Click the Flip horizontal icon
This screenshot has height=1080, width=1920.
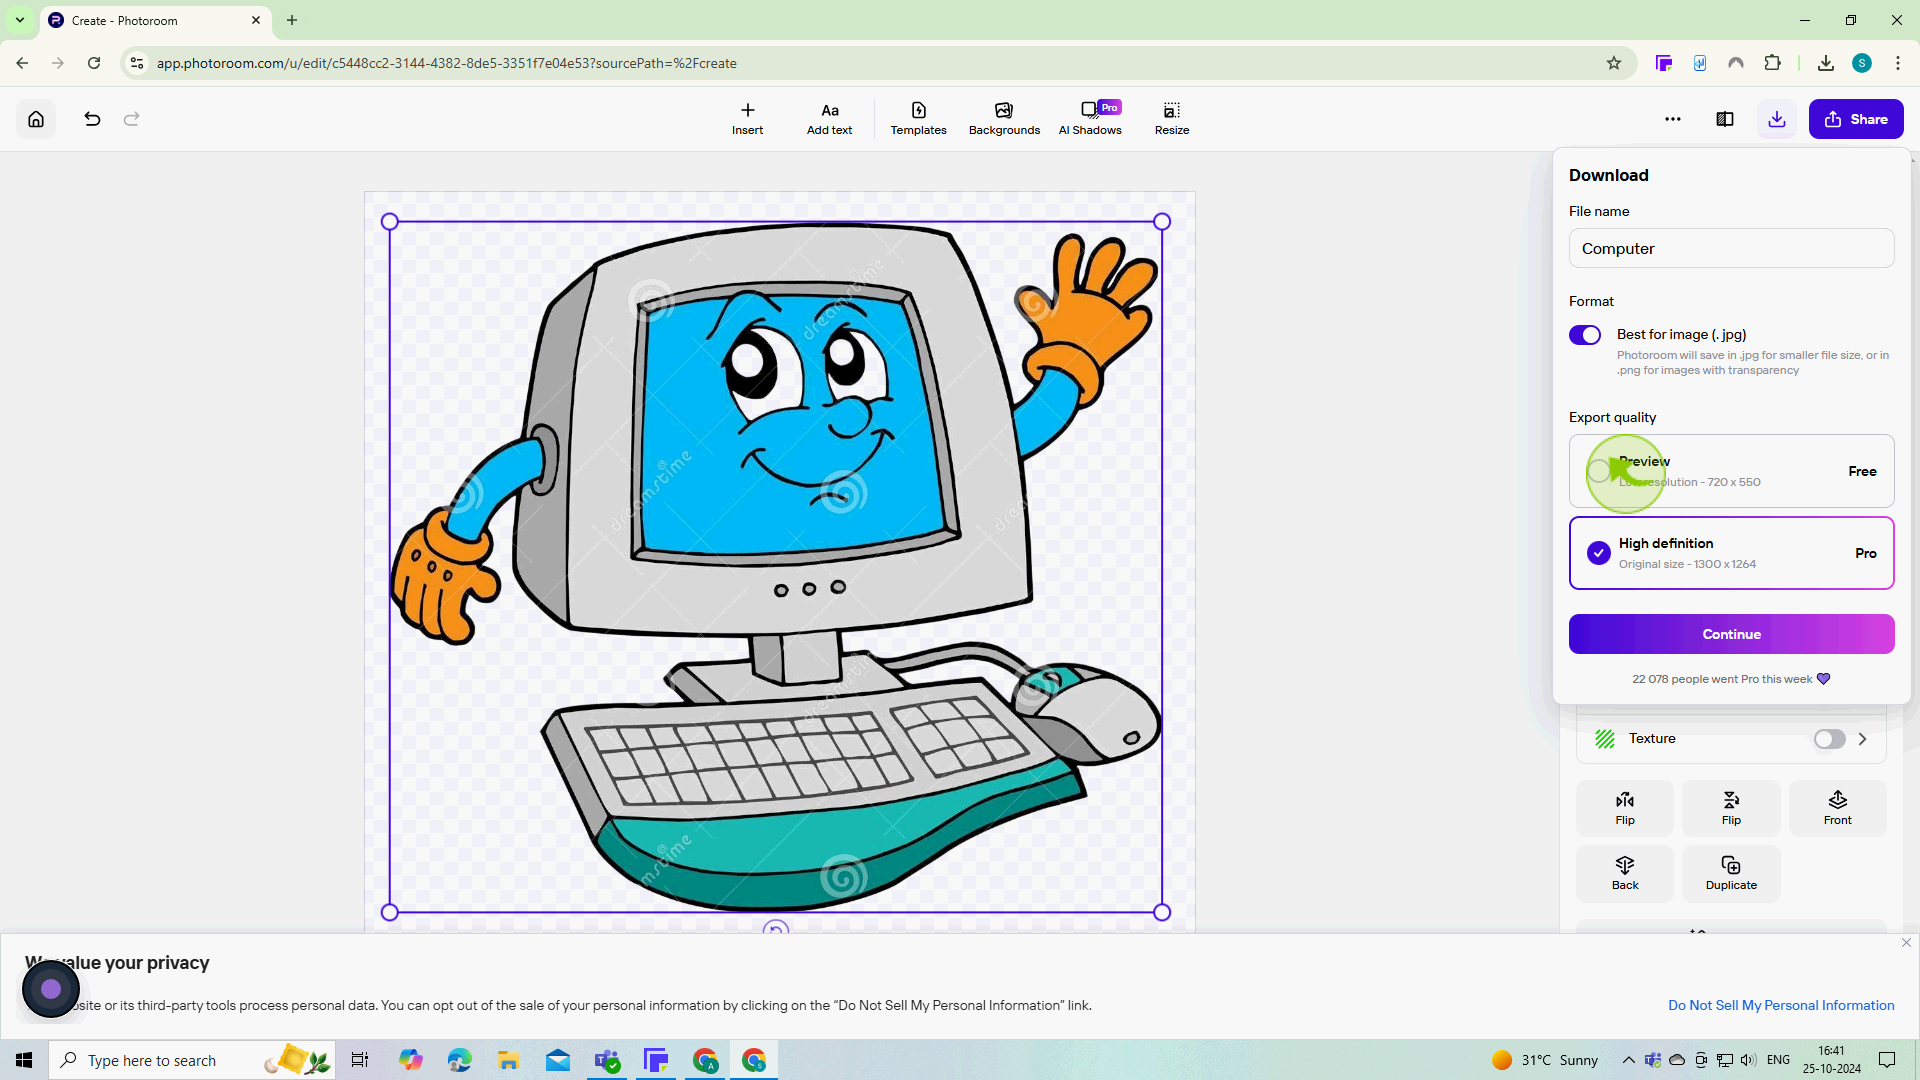pyautogui.click(x=1625, y=807)
